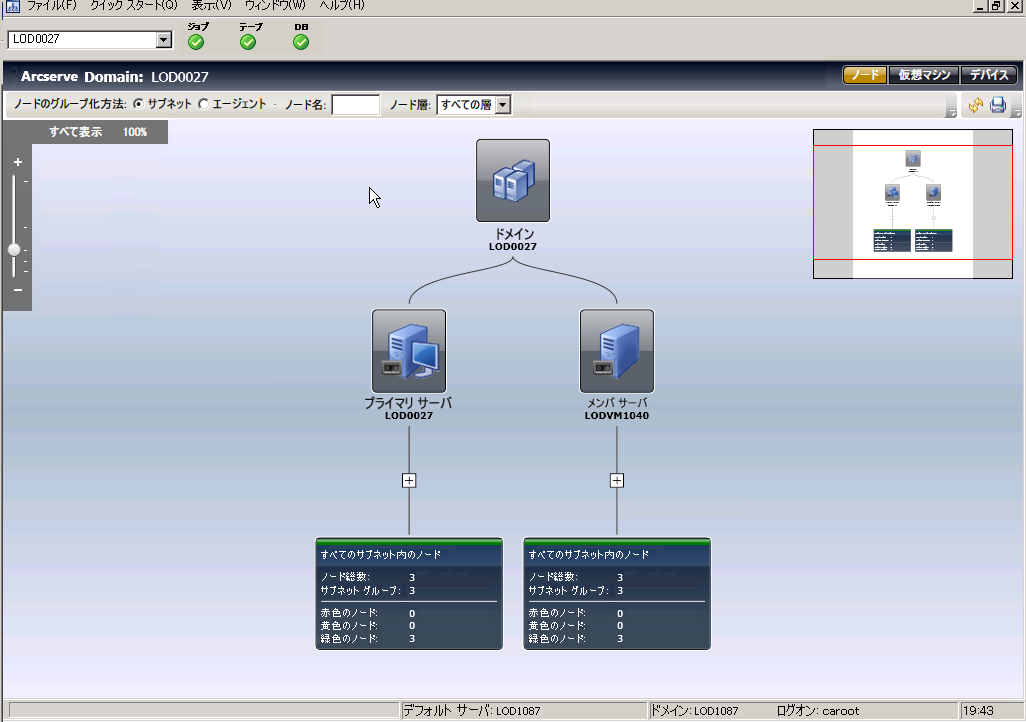Image resolution: width=1026 pixels, height=722 pixels.
Task: Click the green job status check icon
Action: coord(196,43)
